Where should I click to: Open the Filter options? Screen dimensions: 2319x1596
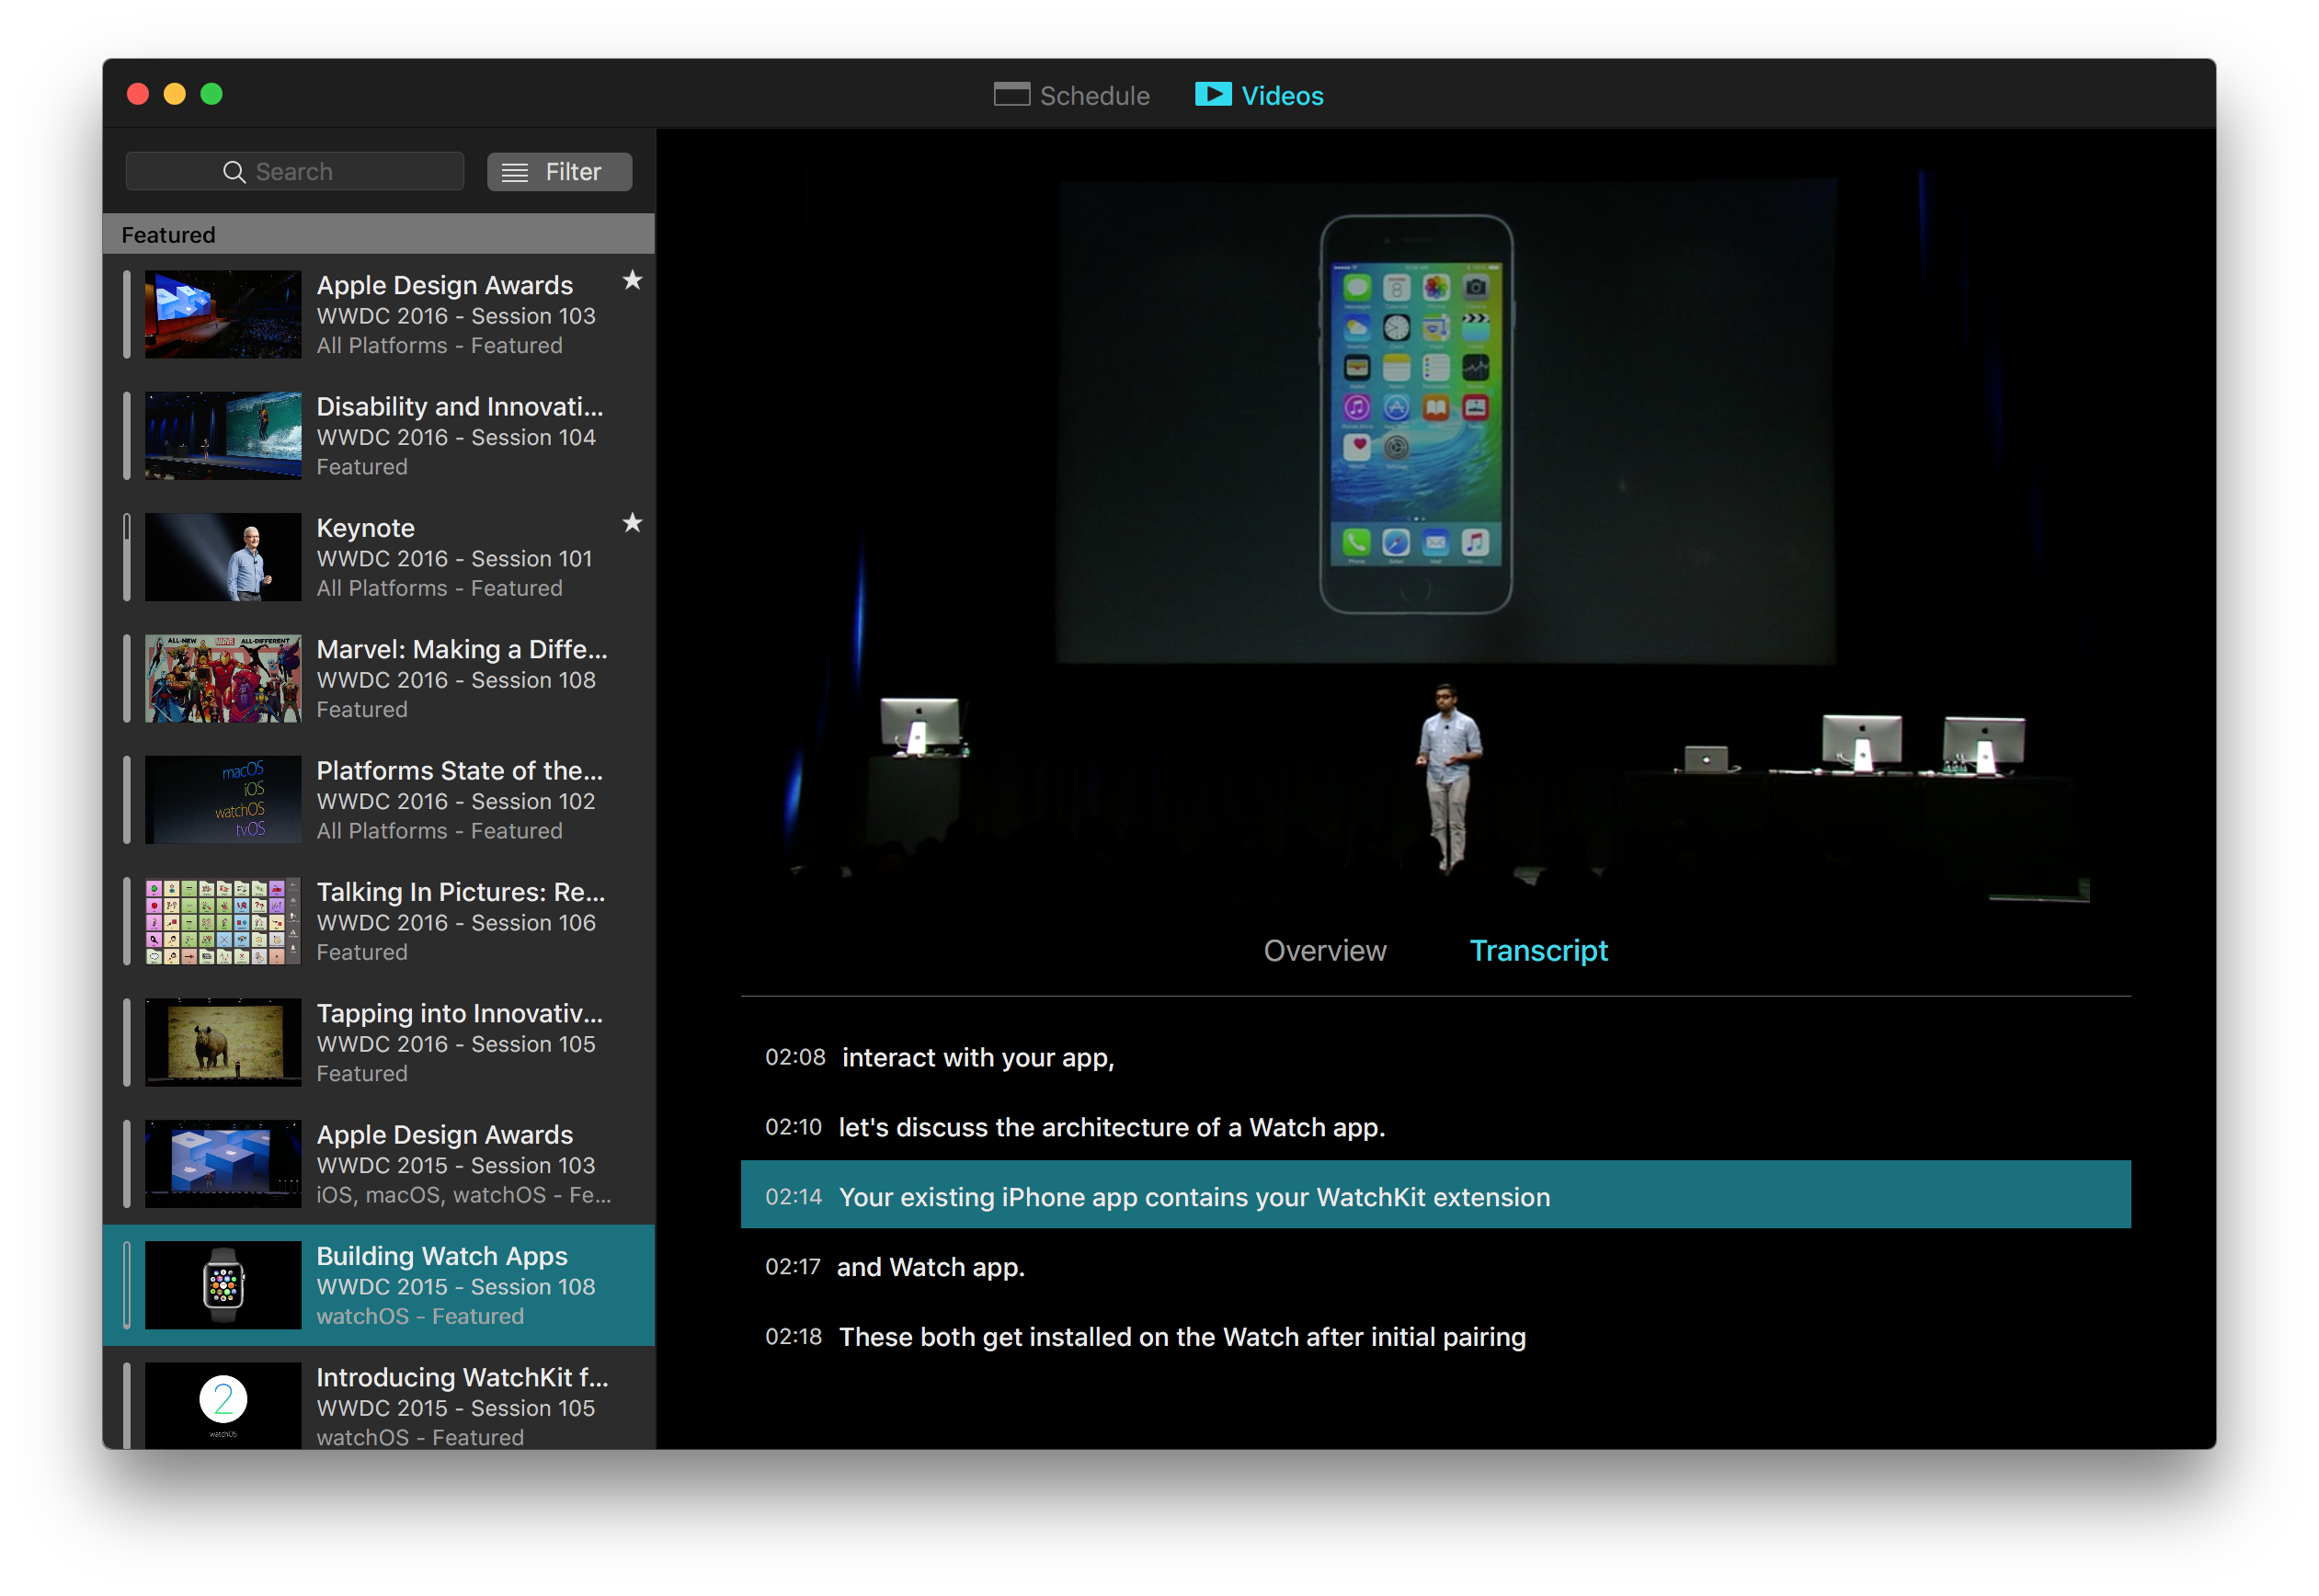[573, 172]
